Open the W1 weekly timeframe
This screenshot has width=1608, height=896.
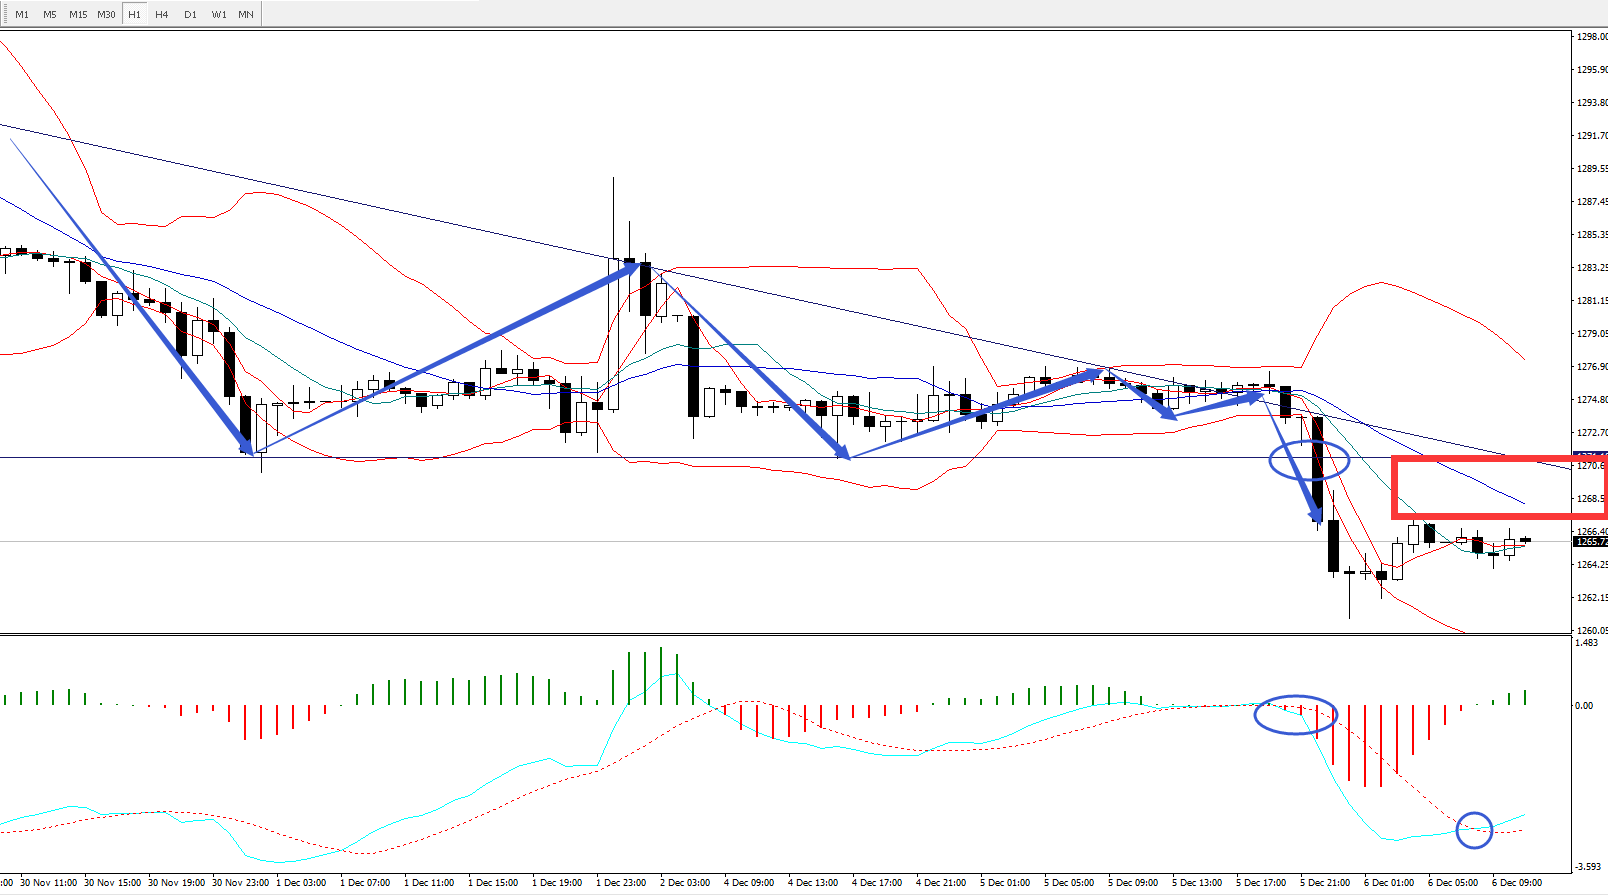[218, 14]
